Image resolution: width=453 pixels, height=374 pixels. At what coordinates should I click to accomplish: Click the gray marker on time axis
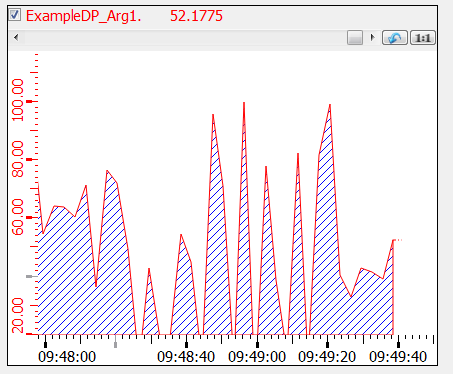click(x=115, y=344)
